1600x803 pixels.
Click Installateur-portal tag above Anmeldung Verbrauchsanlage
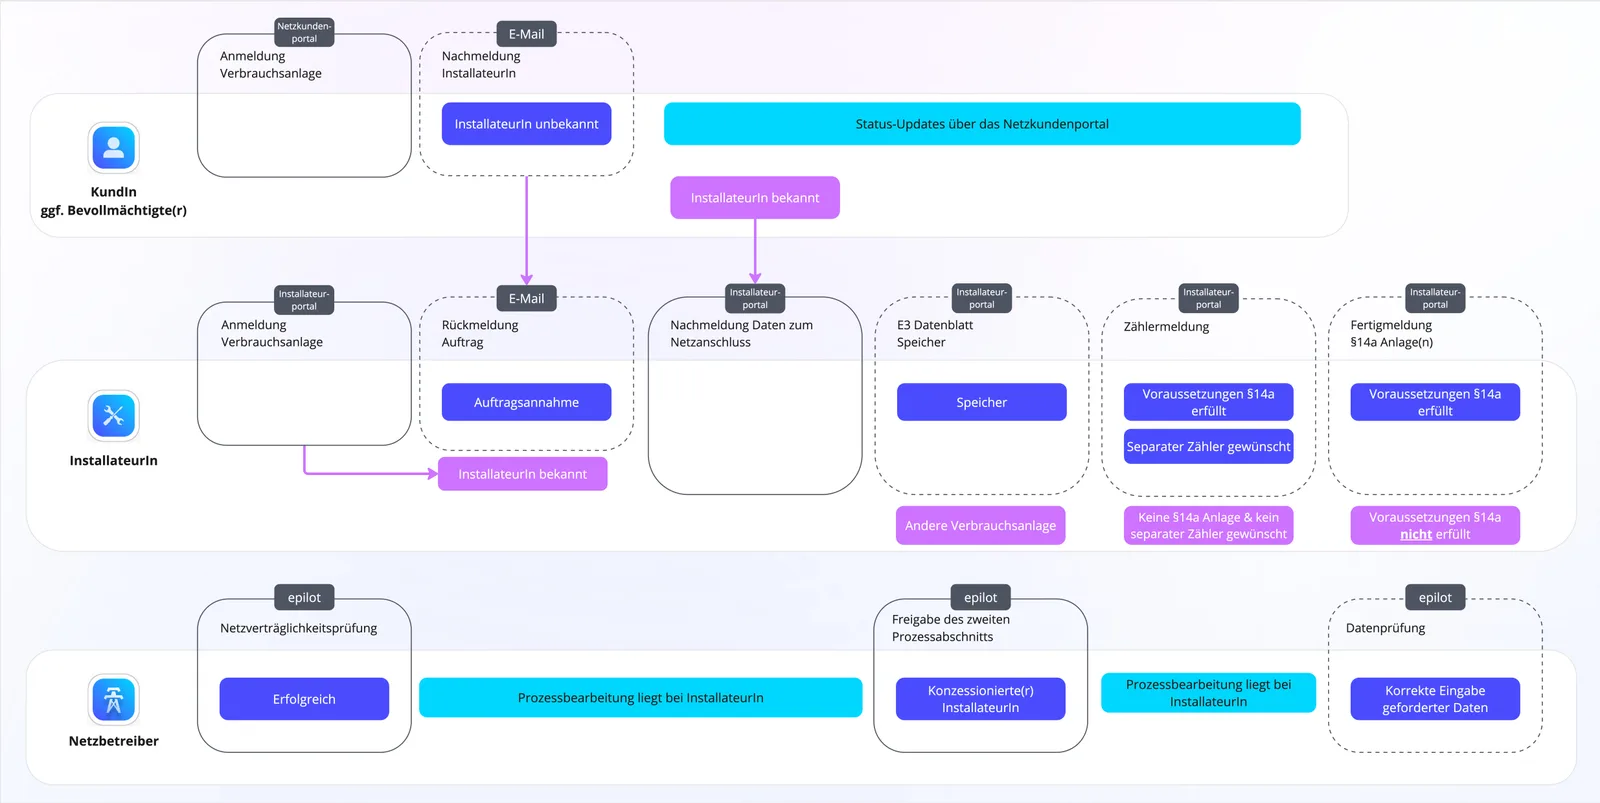pyautogui.click(x=304, y=300)
